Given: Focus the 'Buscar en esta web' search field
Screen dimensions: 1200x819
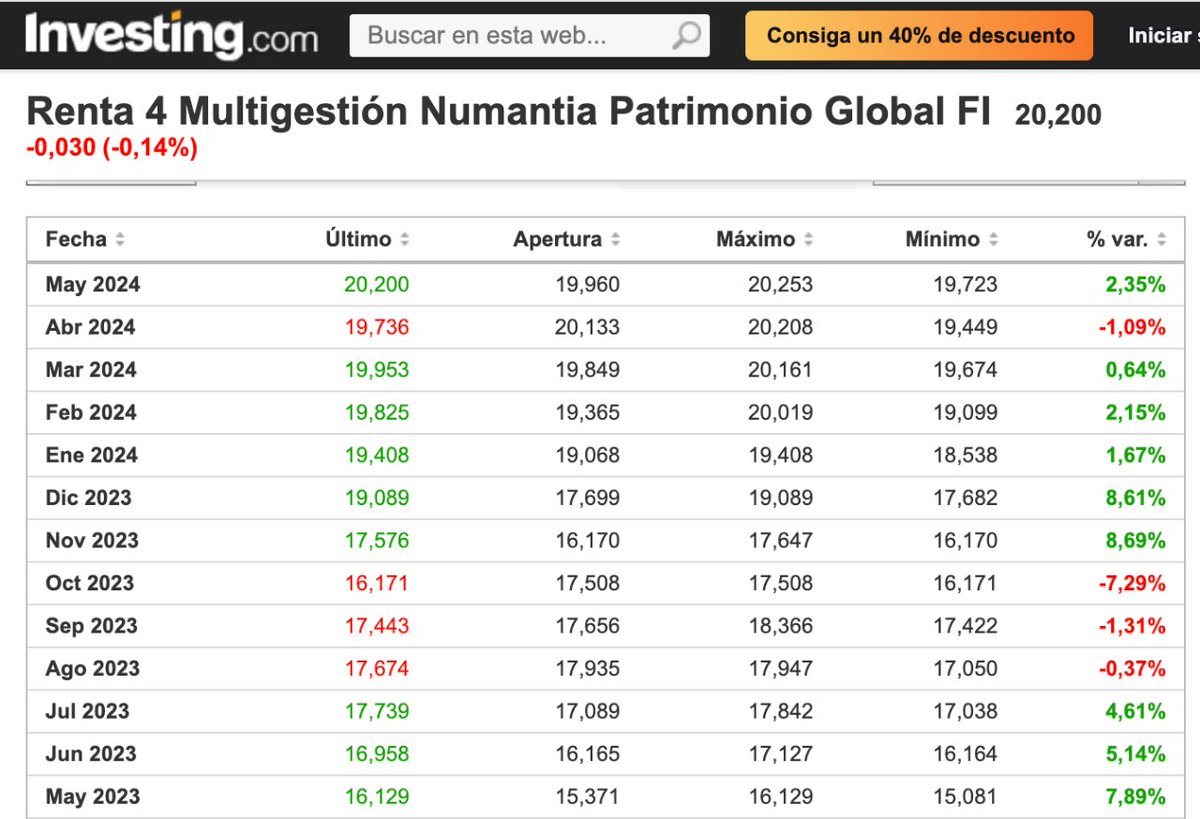Looking at the screenshot, I should click(529, 36).
